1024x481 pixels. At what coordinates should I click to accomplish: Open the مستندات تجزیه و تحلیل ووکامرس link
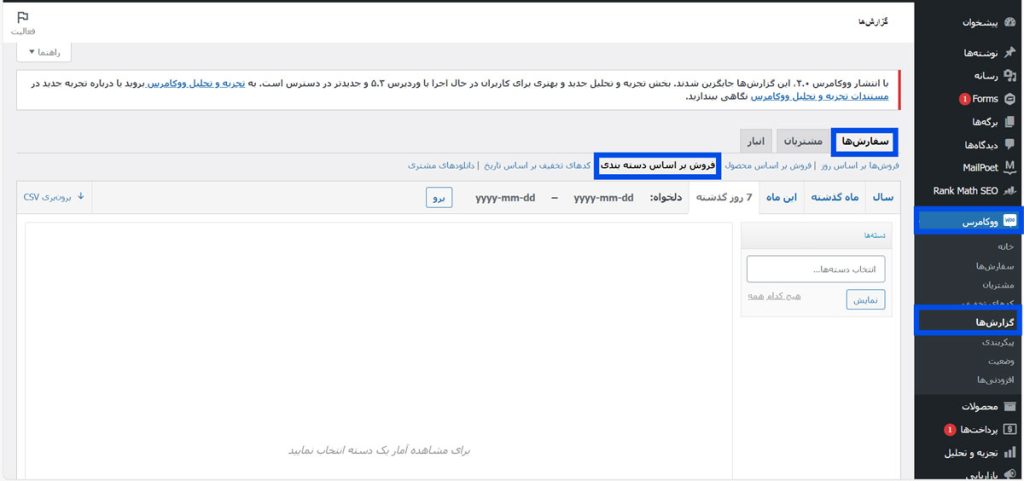[820, 96]
